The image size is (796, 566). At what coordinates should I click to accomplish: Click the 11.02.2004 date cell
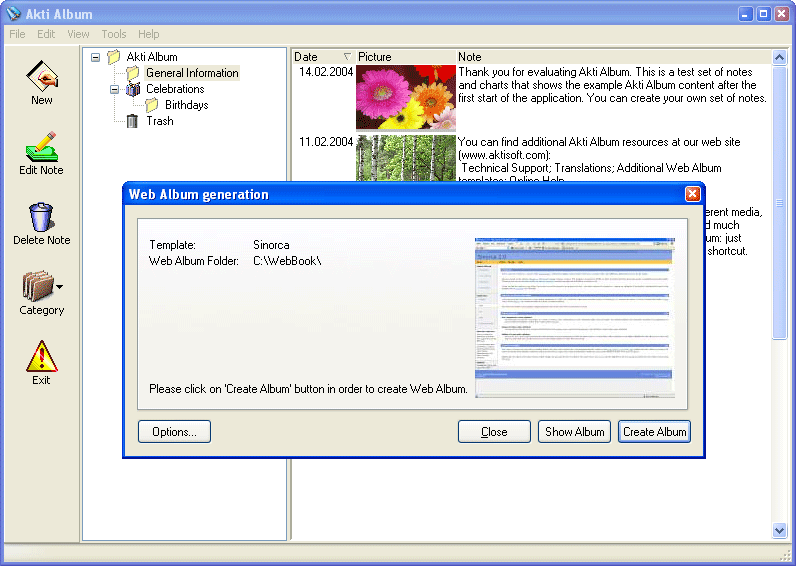tap(325, 142)
